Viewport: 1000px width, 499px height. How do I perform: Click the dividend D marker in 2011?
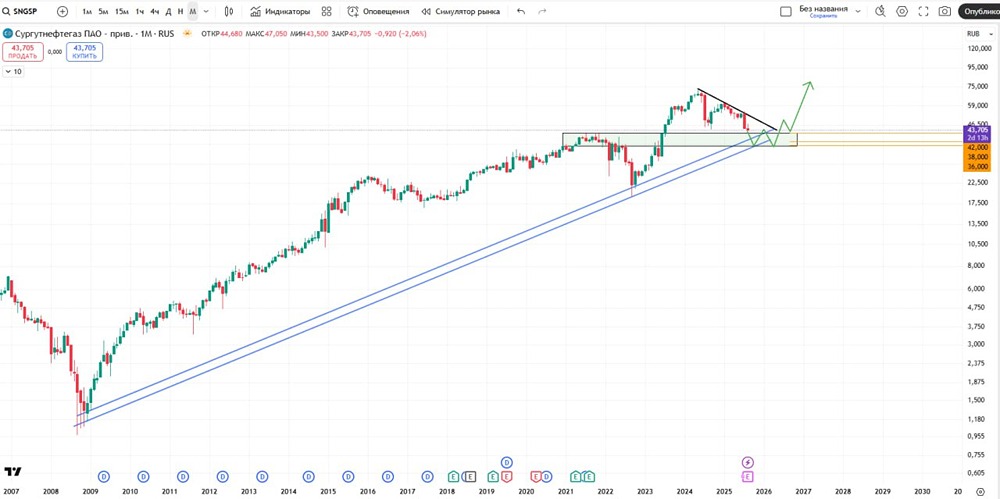pos(183,476)
